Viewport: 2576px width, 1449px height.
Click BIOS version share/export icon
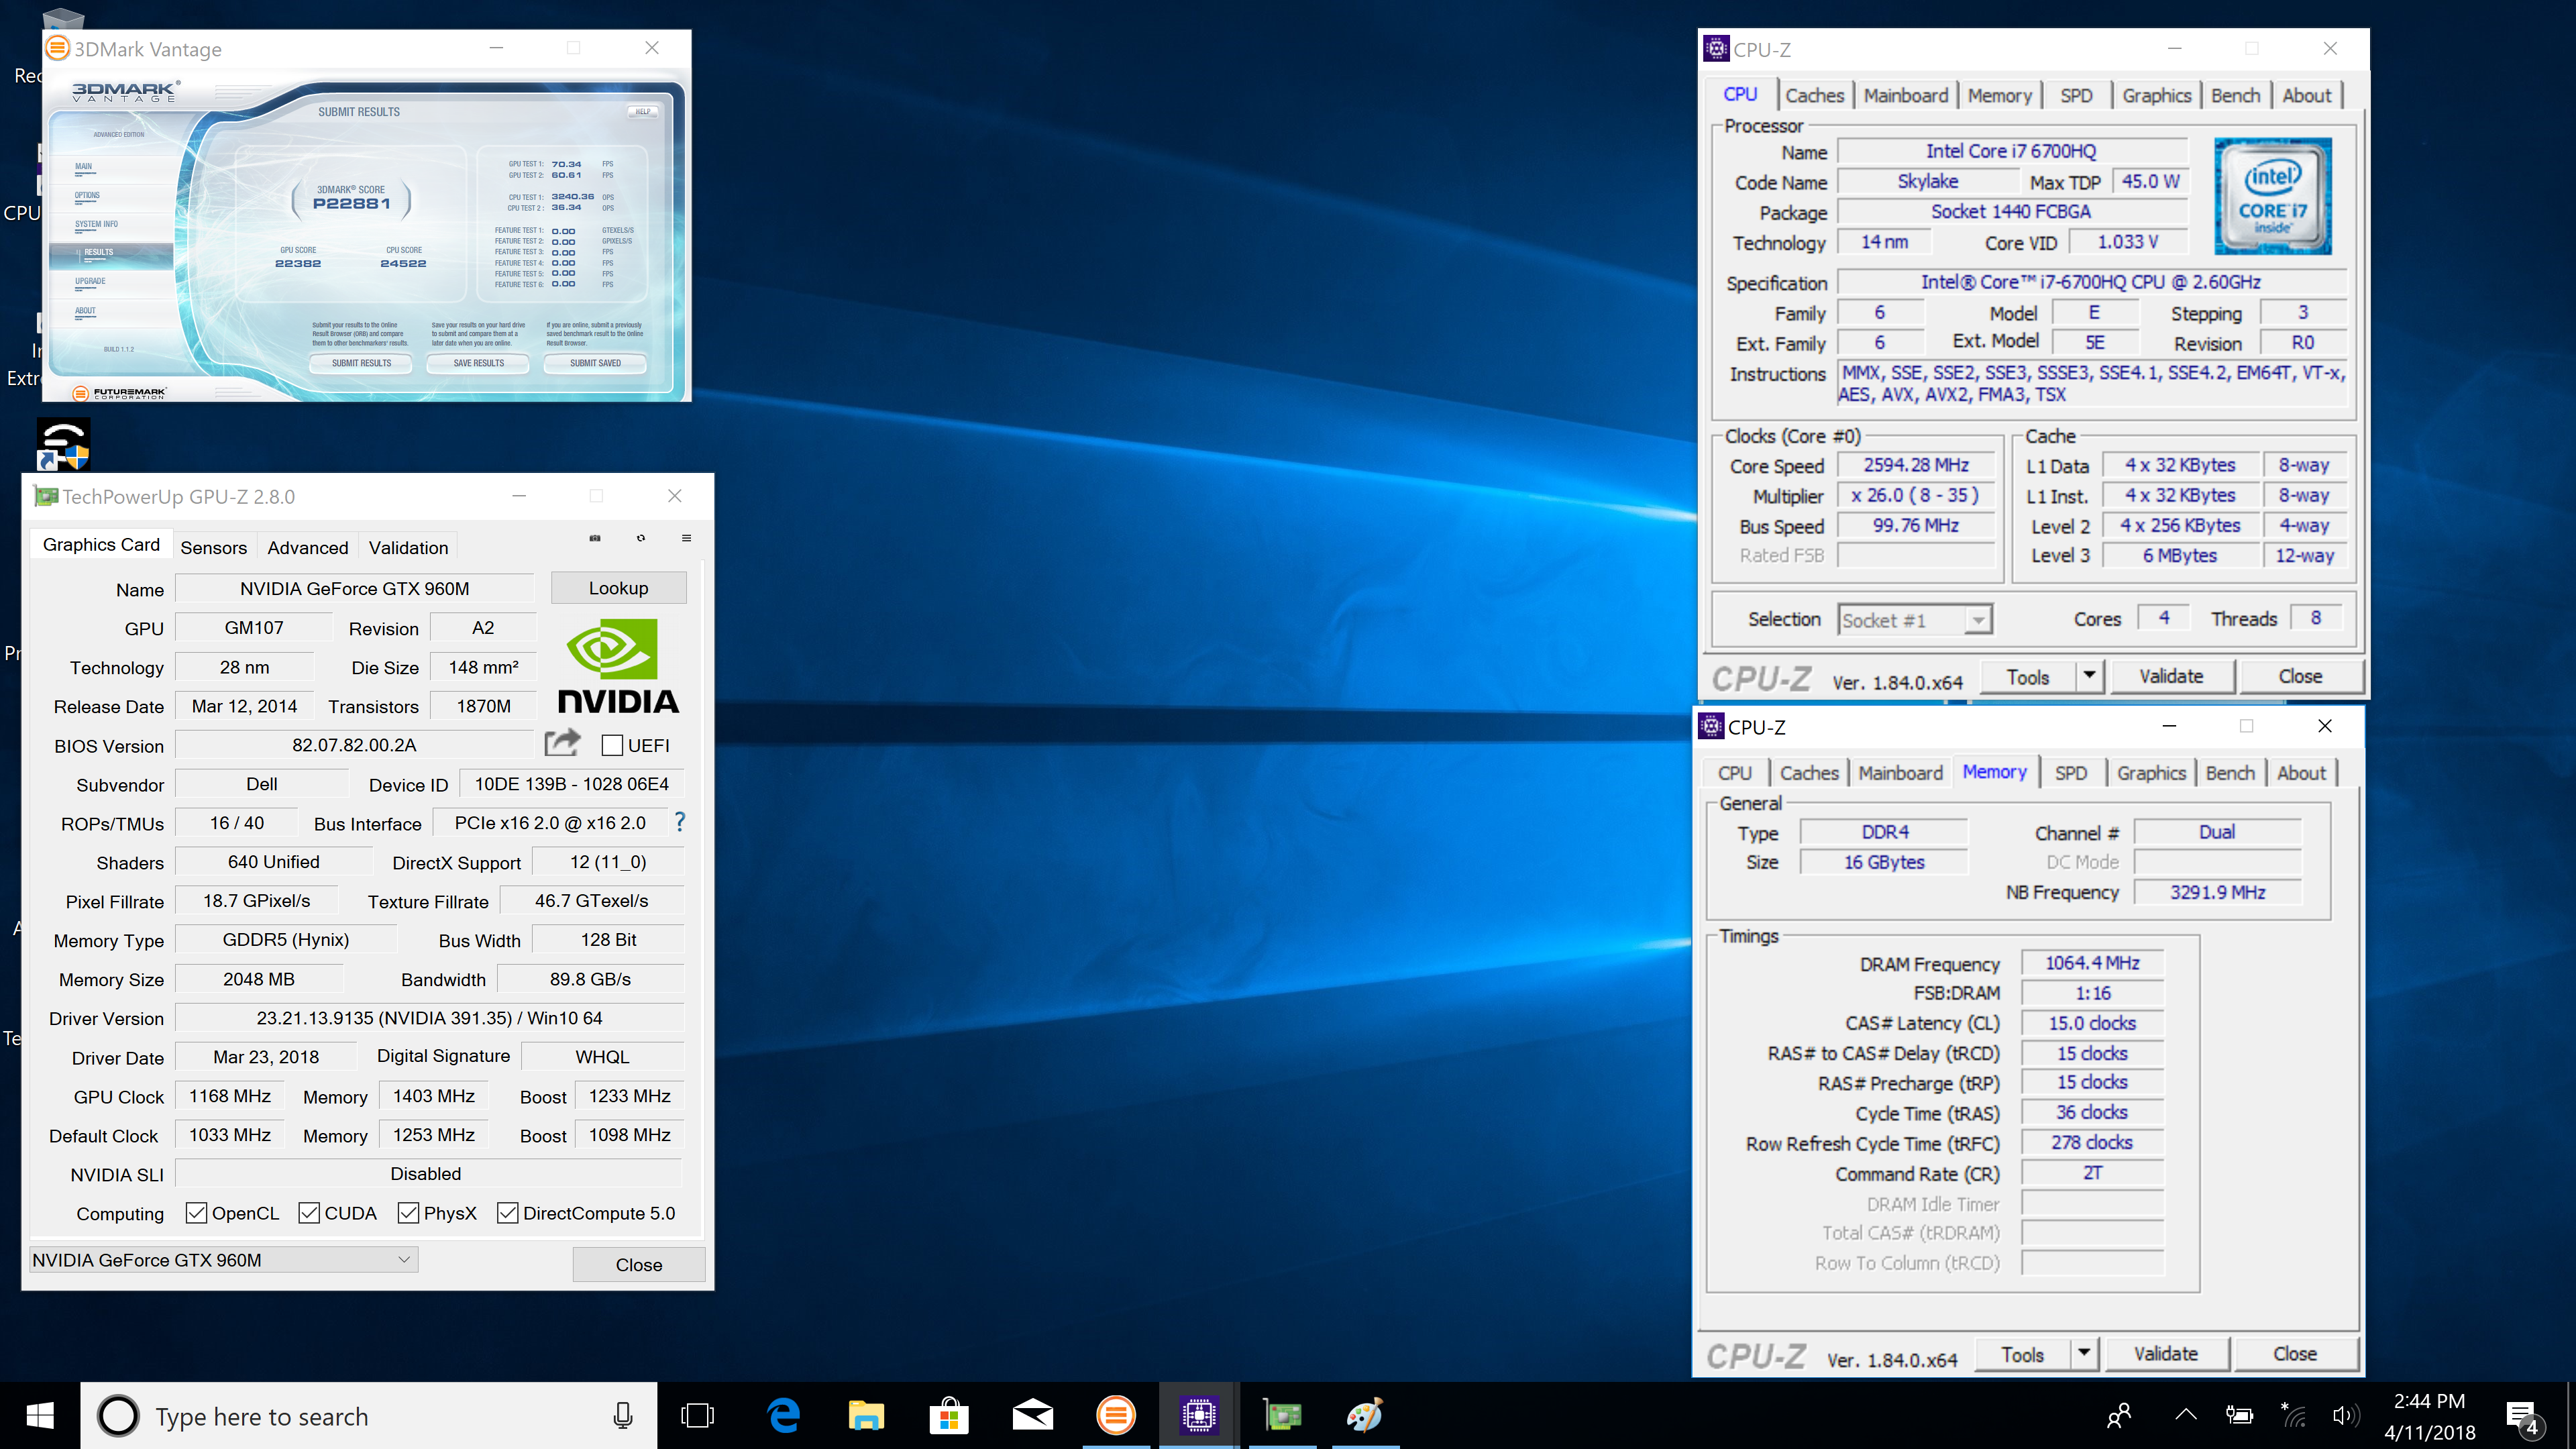pos(562,743)
